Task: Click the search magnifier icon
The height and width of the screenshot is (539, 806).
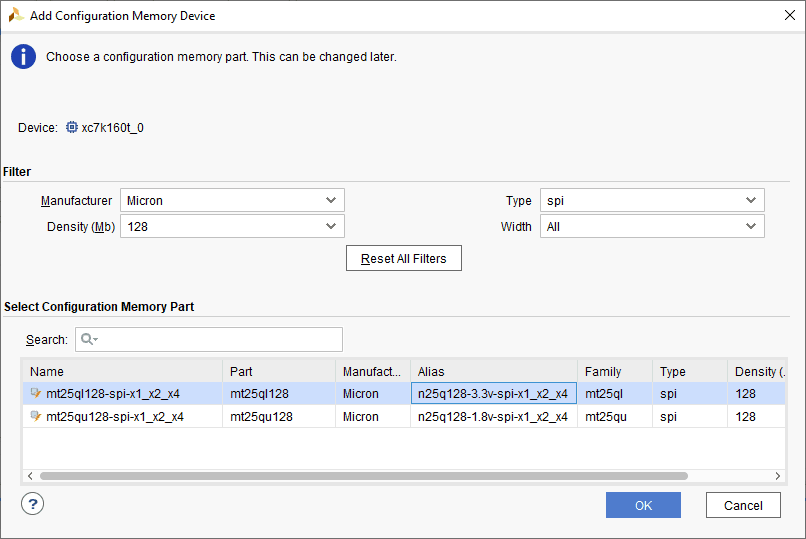Action: (88, 340)
